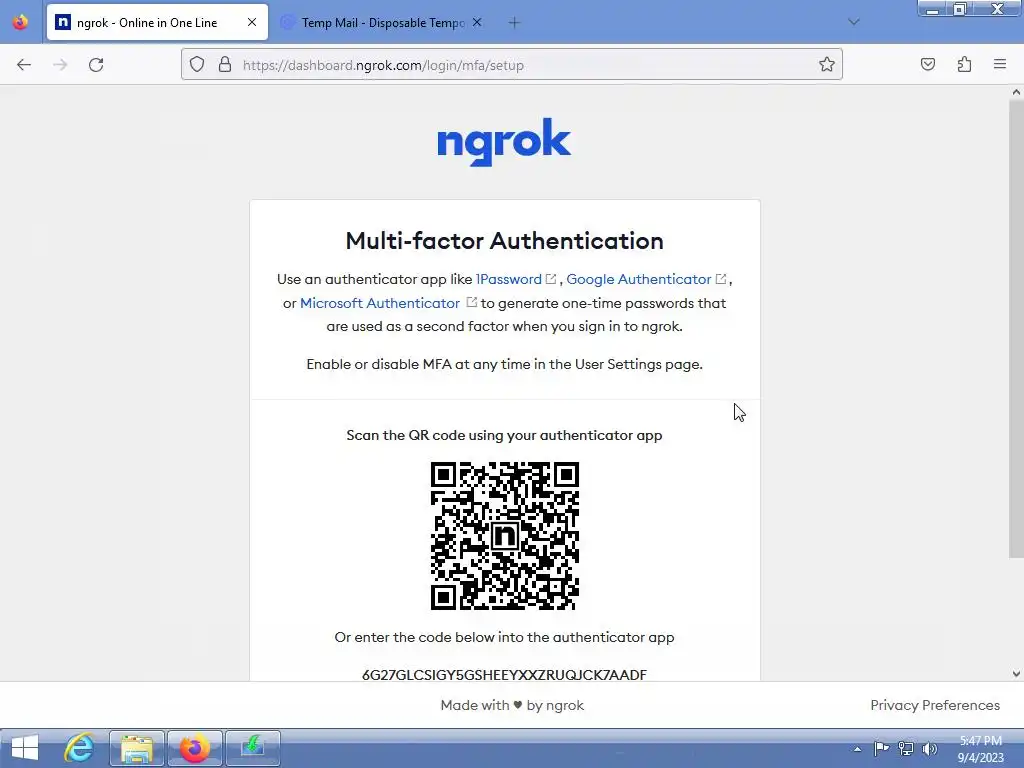Open the Google Authenticator link

tap(639, 280)
